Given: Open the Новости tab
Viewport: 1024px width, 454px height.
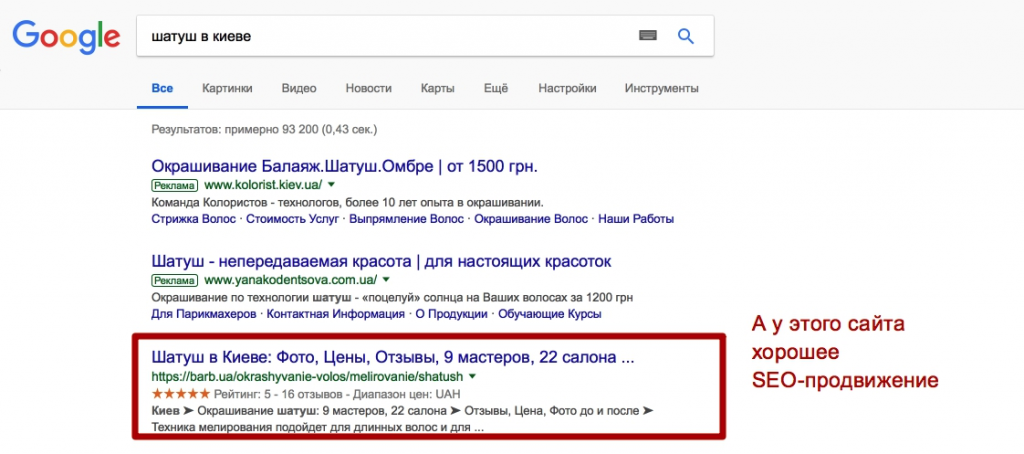Looking at the screenshot, I should (368, 88).
